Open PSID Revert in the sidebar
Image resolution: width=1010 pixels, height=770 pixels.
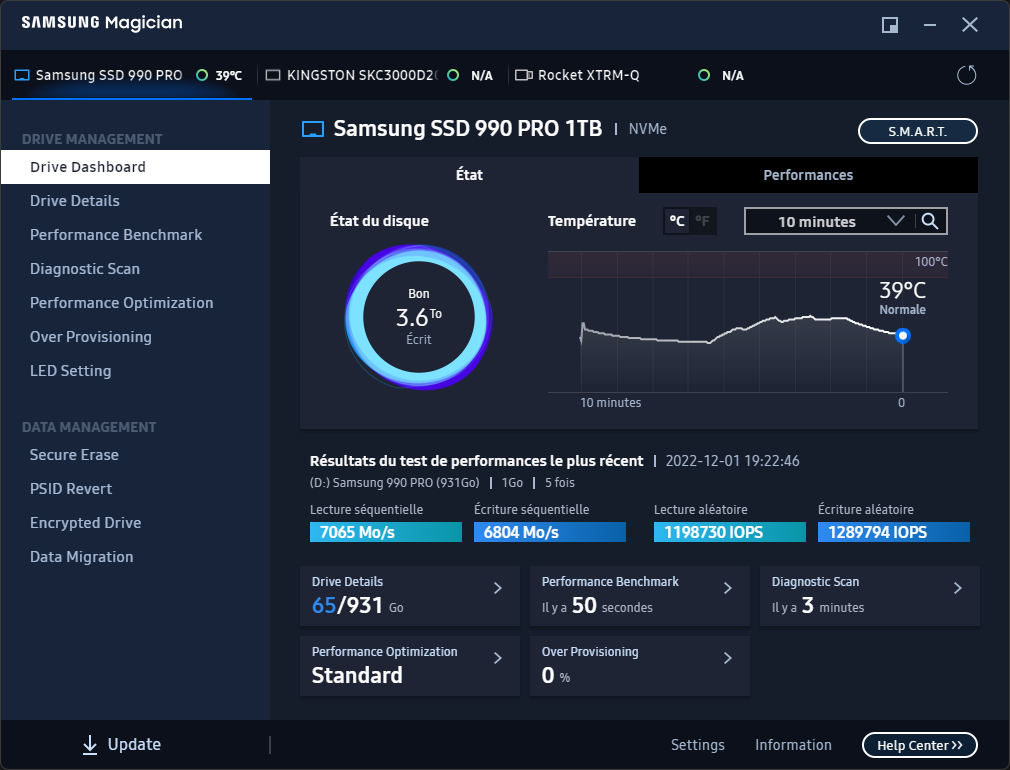(x=135, y=489)
